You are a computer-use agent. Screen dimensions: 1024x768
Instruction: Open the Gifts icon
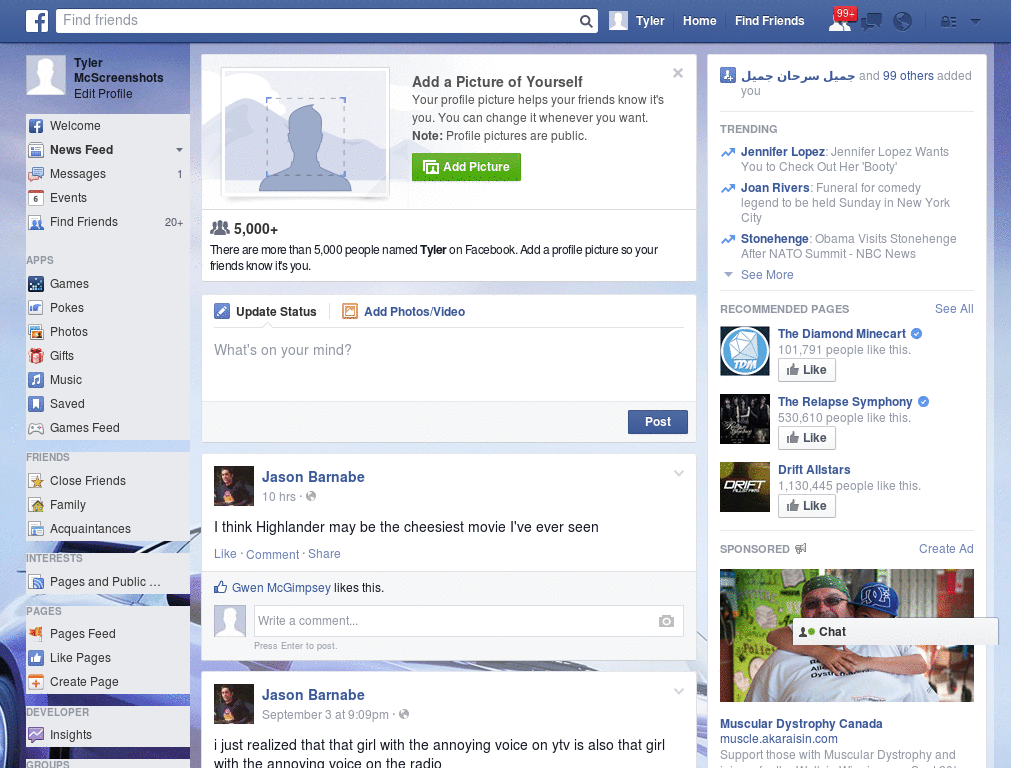(x=36, y=356)
